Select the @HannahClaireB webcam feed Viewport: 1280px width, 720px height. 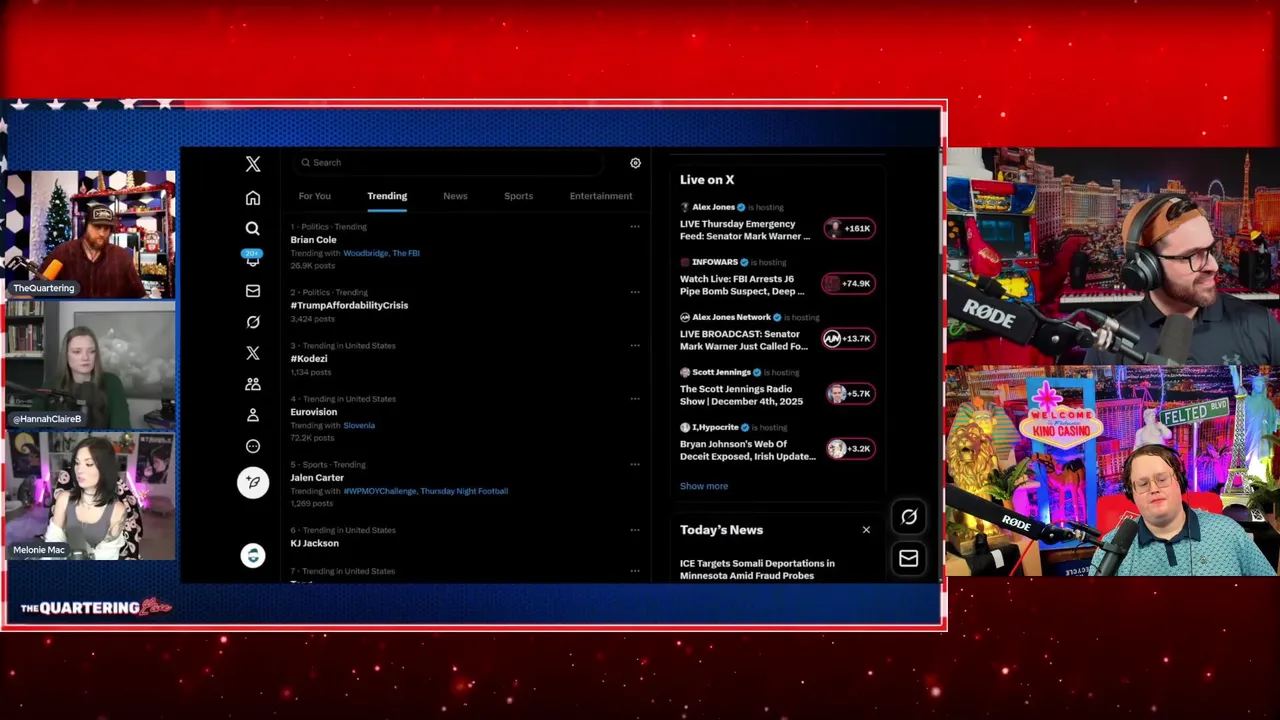tap(90, 365)
